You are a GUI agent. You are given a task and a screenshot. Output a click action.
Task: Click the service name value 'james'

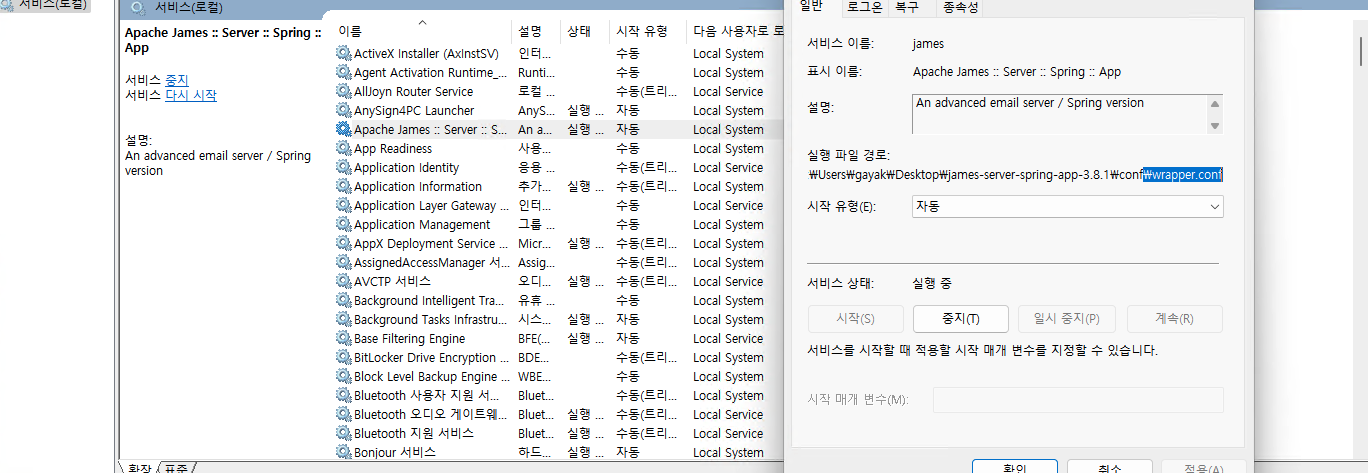928,44
